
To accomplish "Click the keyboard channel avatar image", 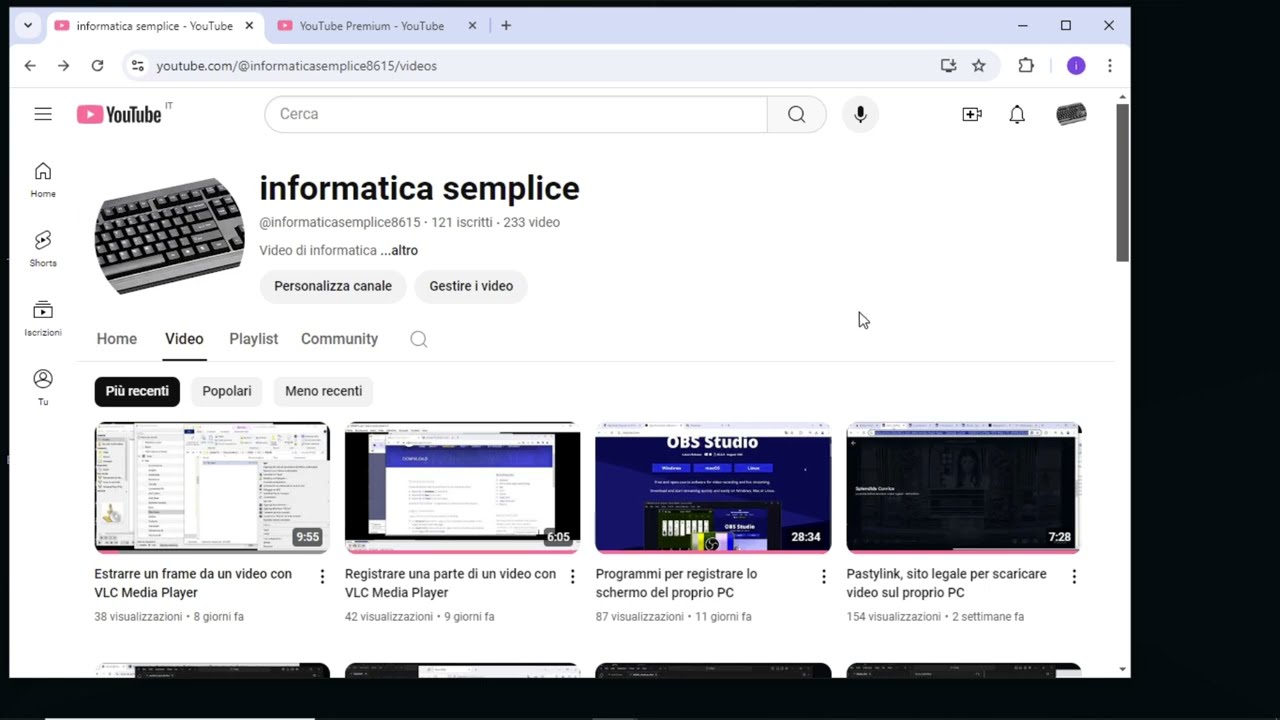I will tap(169, 236).
